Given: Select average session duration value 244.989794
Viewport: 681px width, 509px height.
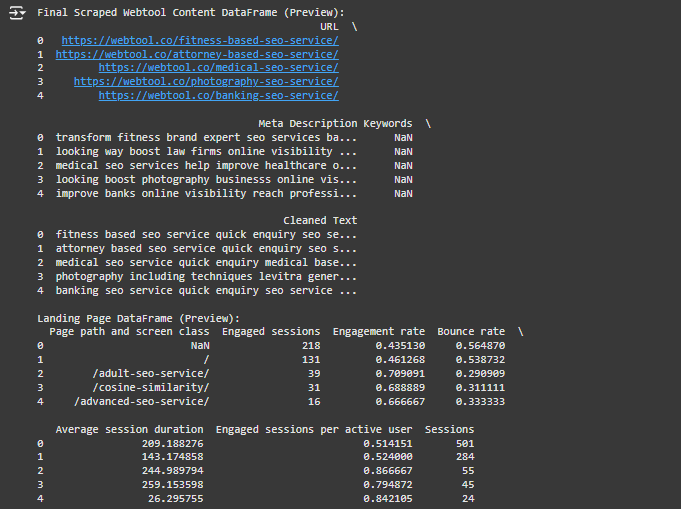Looking at the screenshot, I should pos(172,471).
